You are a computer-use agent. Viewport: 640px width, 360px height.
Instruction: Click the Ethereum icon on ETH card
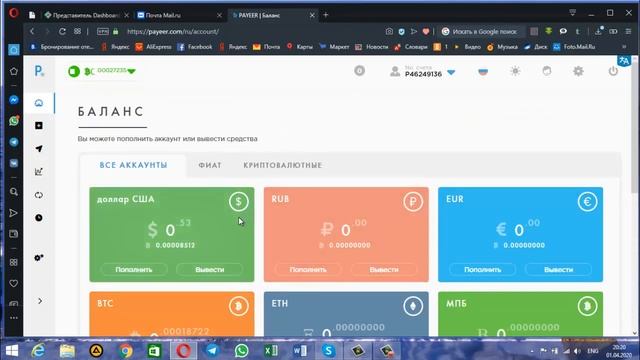pyautogui.click(x=413, y=306)
